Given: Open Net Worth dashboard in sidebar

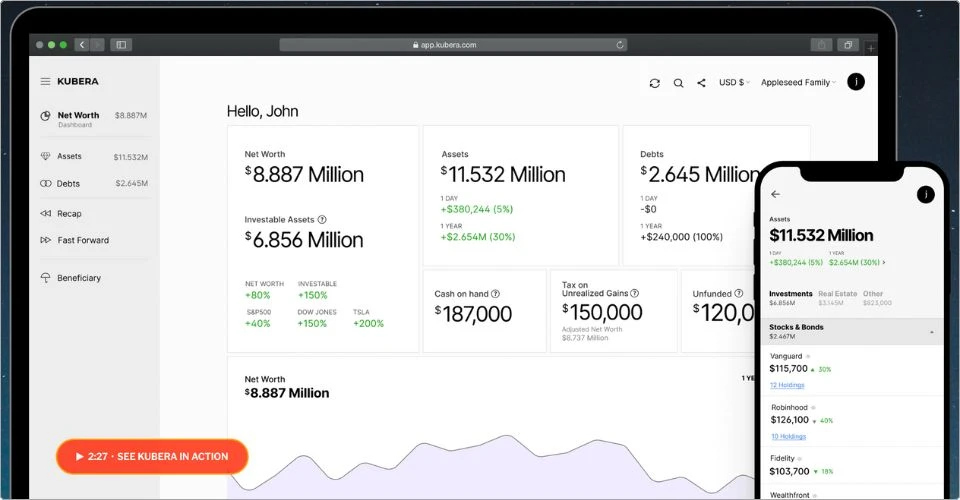Looking at the screenshot, I should tap(94, 119).
